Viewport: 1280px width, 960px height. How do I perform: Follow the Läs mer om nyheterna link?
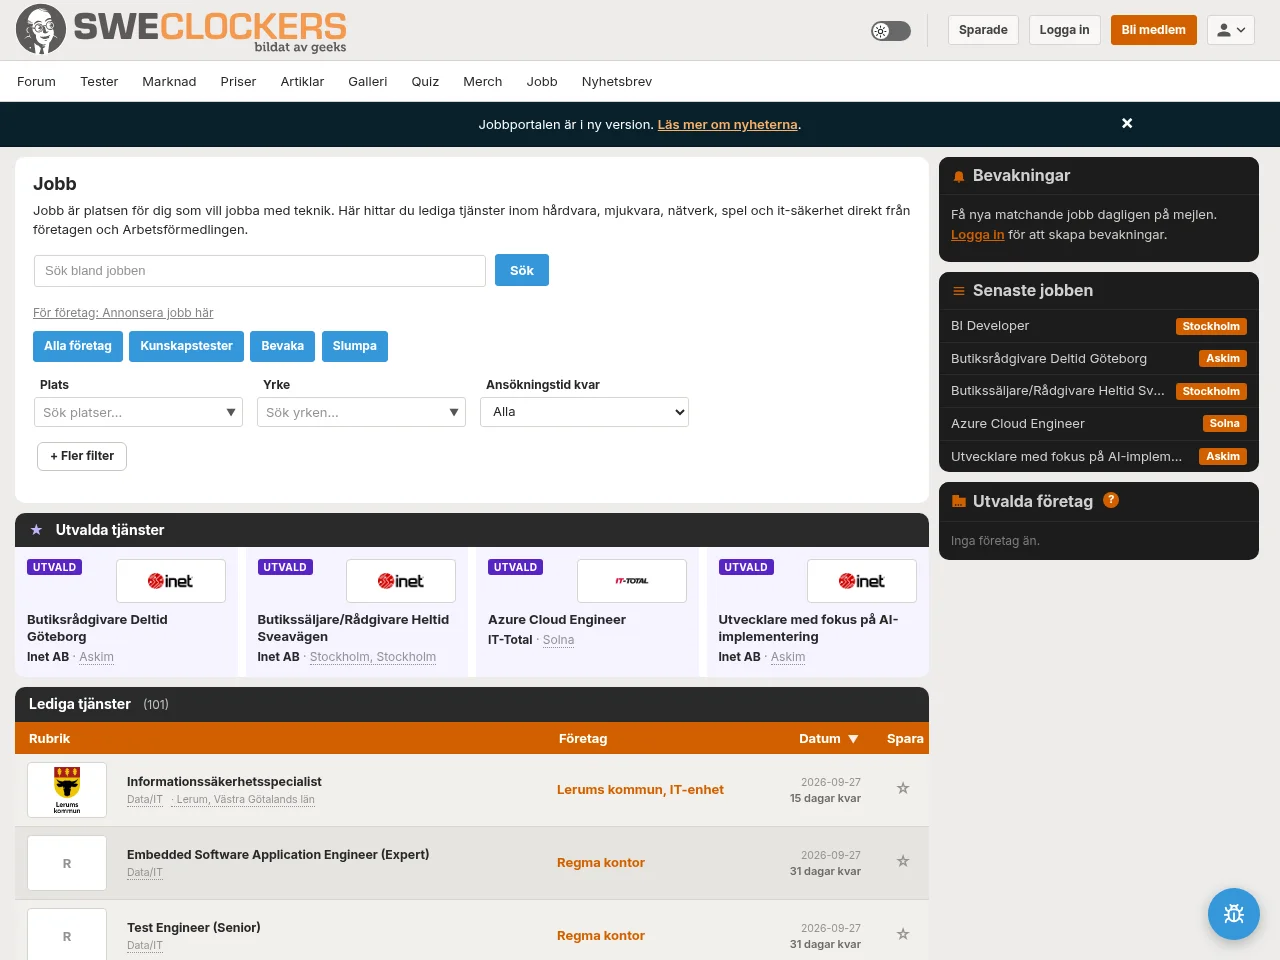click(728, 125)
